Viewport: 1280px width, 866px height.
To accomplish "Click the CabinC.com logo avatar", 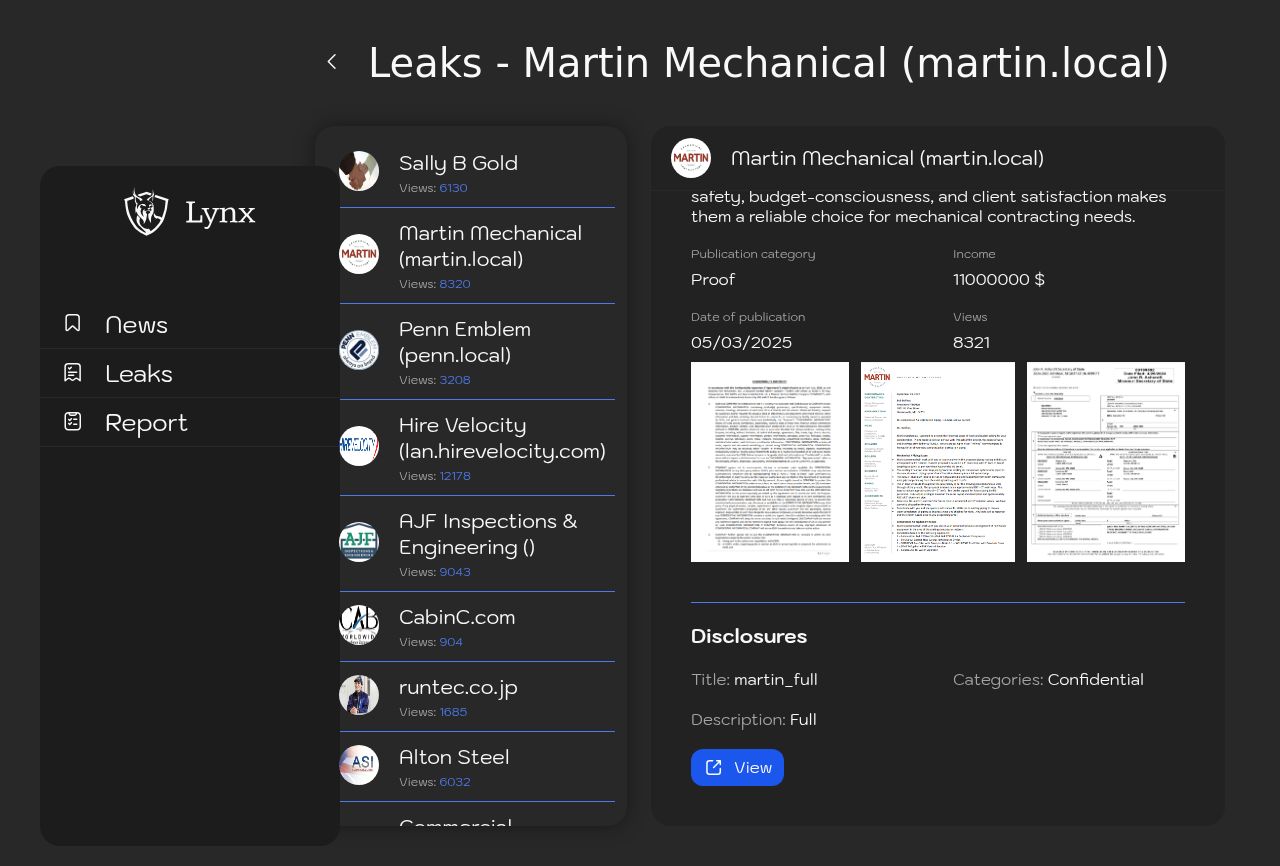I will coord(359,625).
